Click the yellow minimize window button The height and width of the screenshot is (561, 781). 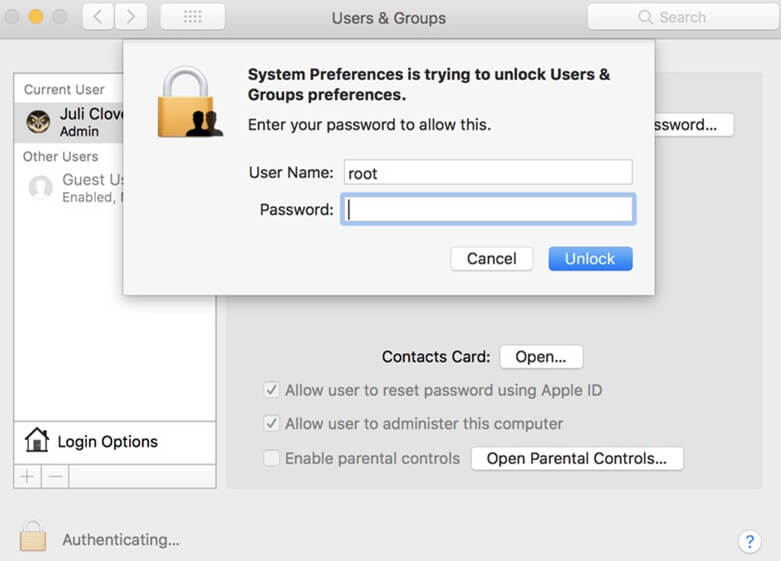36,17
